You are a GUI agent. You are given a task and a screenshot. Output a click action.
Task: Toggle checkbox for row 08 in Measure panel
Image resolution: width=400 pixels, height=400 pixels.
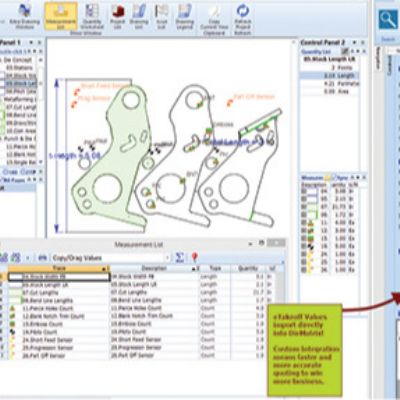pyautogui.click(x=304, y=215)
